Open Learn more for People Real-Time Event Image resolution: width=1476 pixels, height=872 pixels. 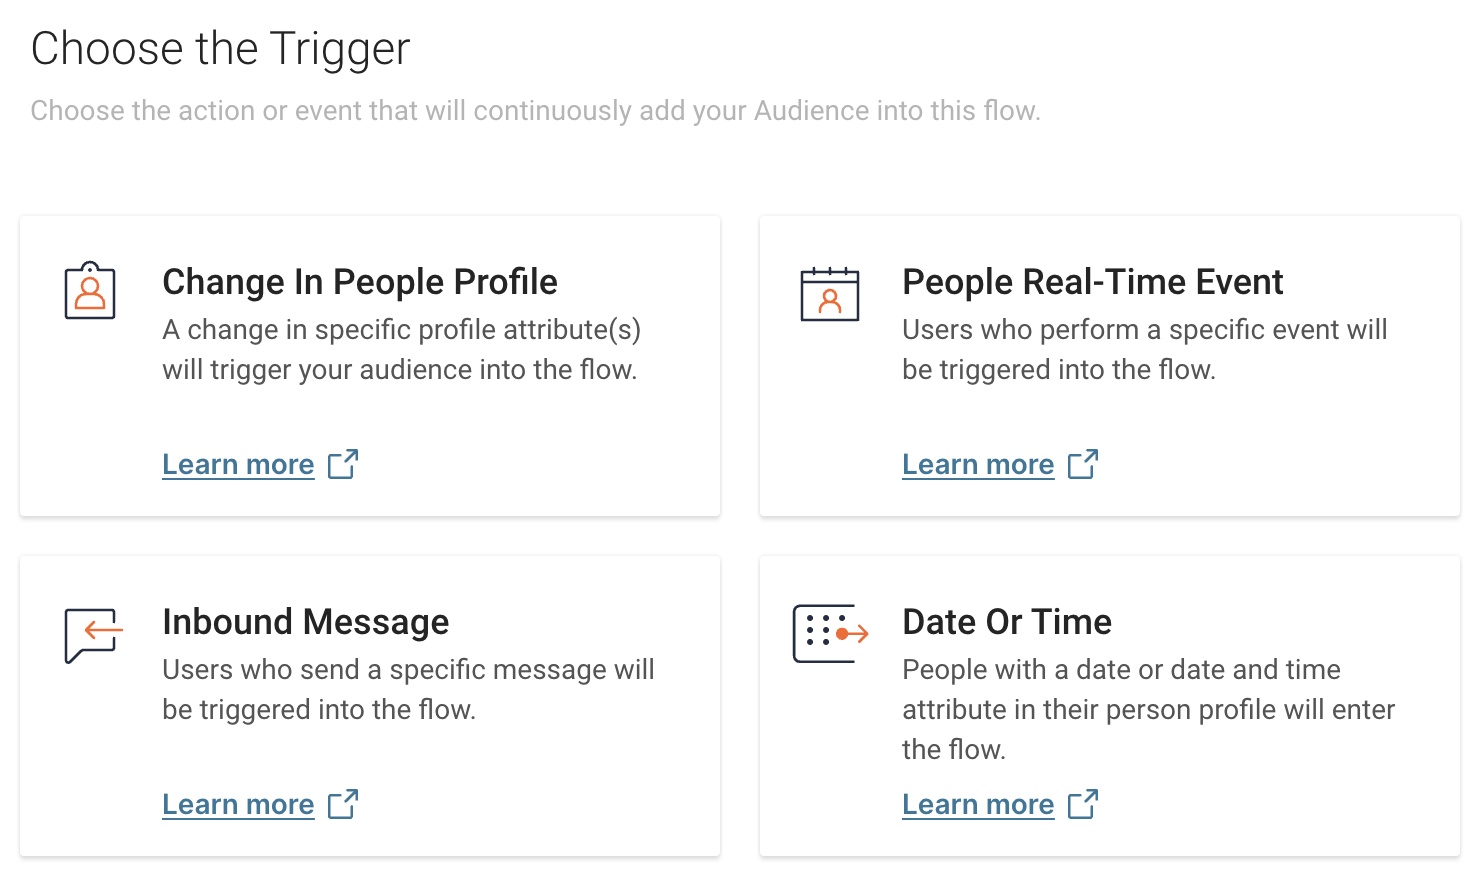tap(978, 465)
